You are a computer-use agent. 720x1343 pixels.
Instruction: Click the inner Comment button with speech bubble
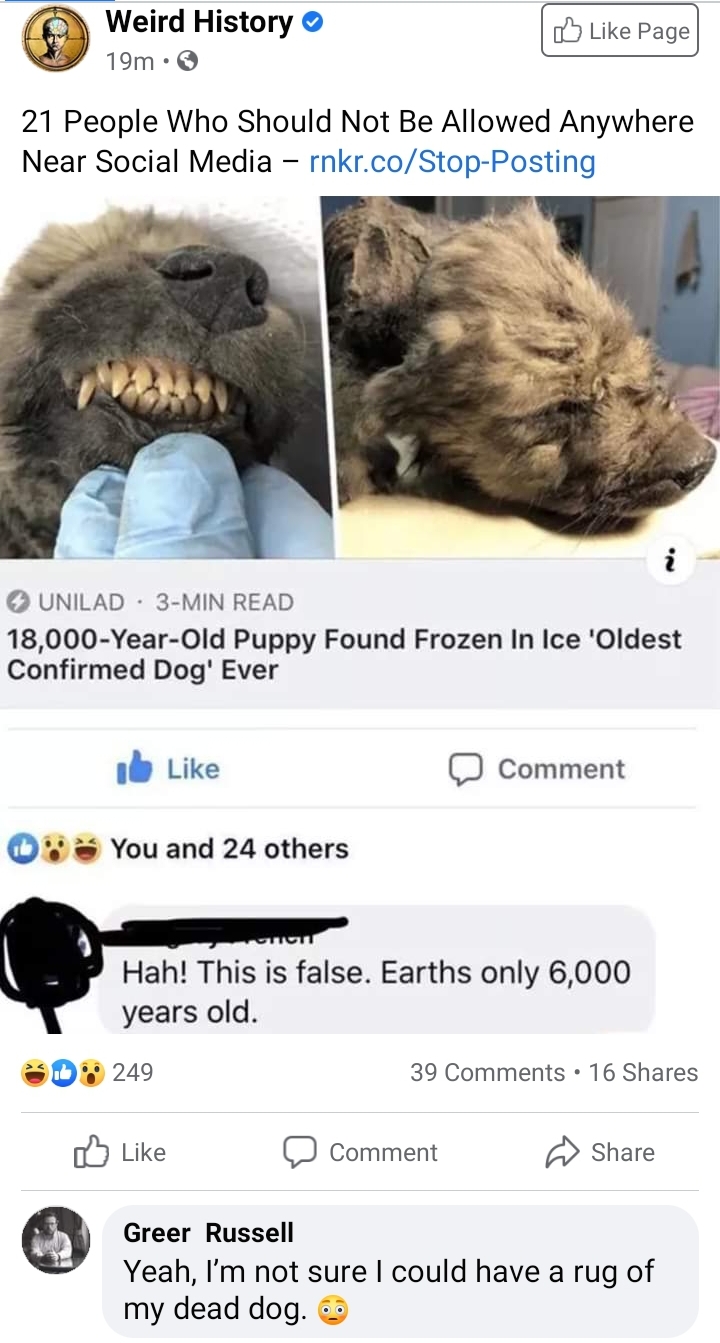[x=536, y=769]
